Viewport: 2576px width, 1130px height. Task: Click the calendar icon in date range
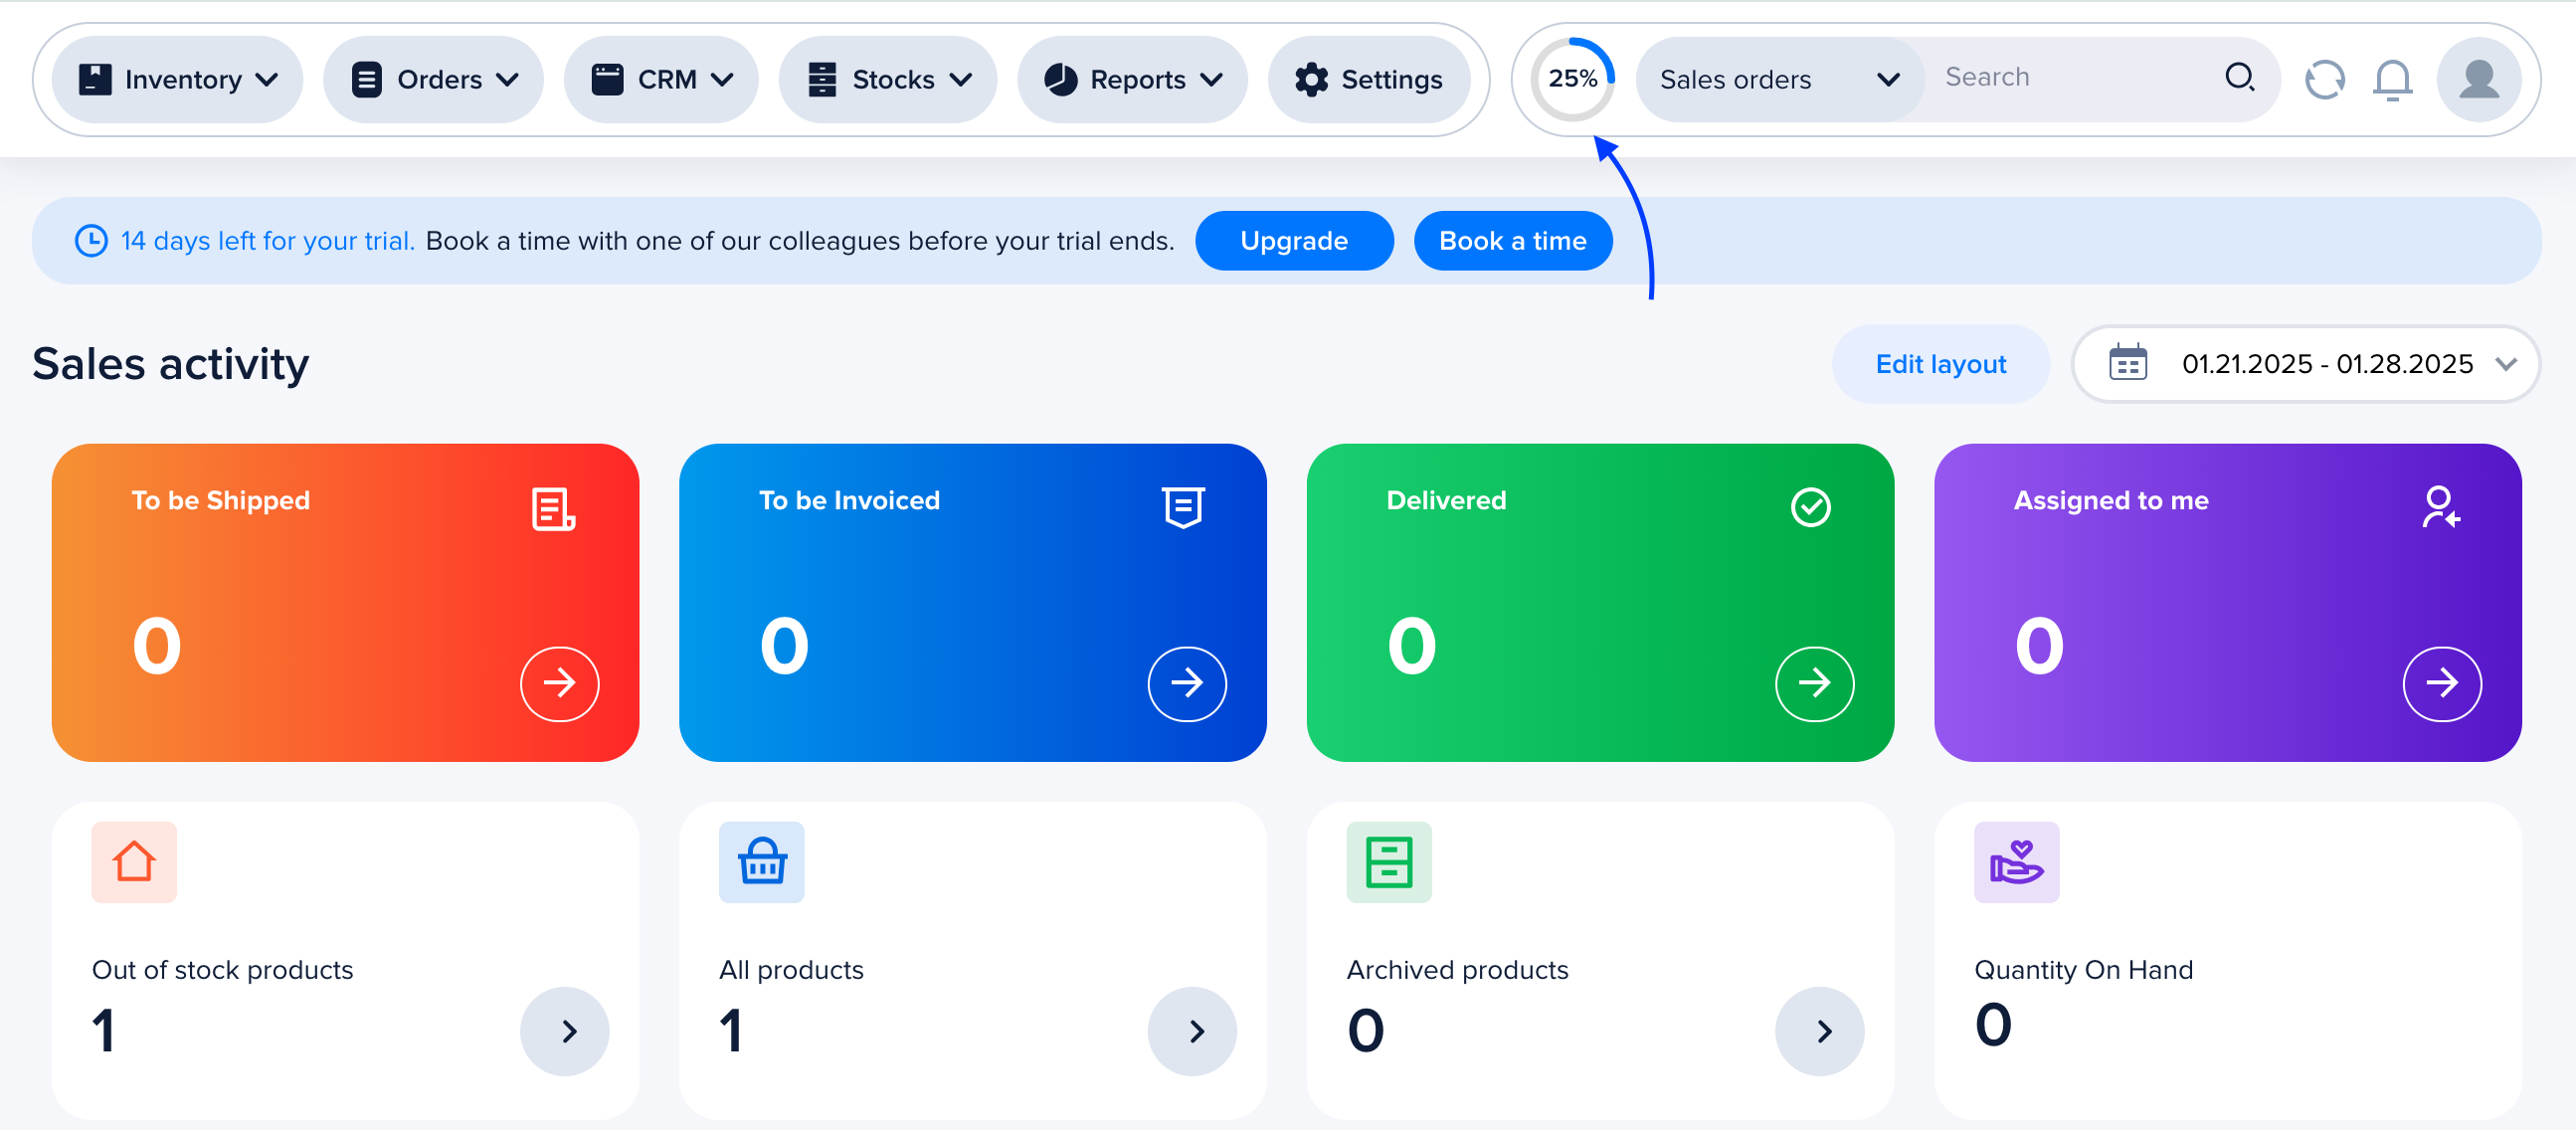[x=2127, y=363]
